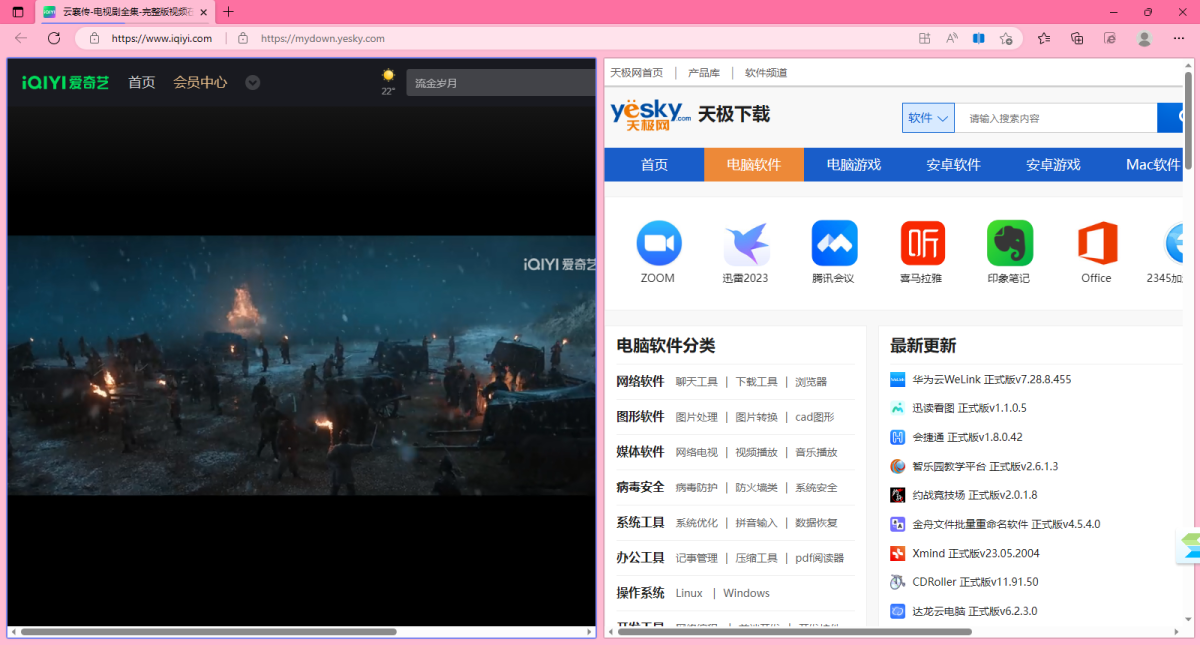Screen dimensions: 1200x645
Task: Switch to the 电脑游戏 tab
Action: 853,165
